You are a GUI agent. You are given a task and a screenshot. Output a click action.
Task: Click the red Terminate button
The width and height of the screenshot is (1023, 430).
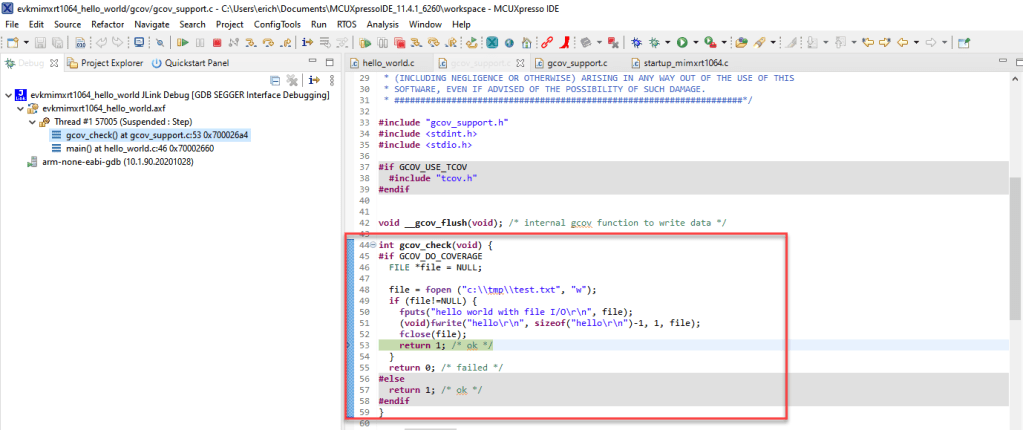click(216, 43)
